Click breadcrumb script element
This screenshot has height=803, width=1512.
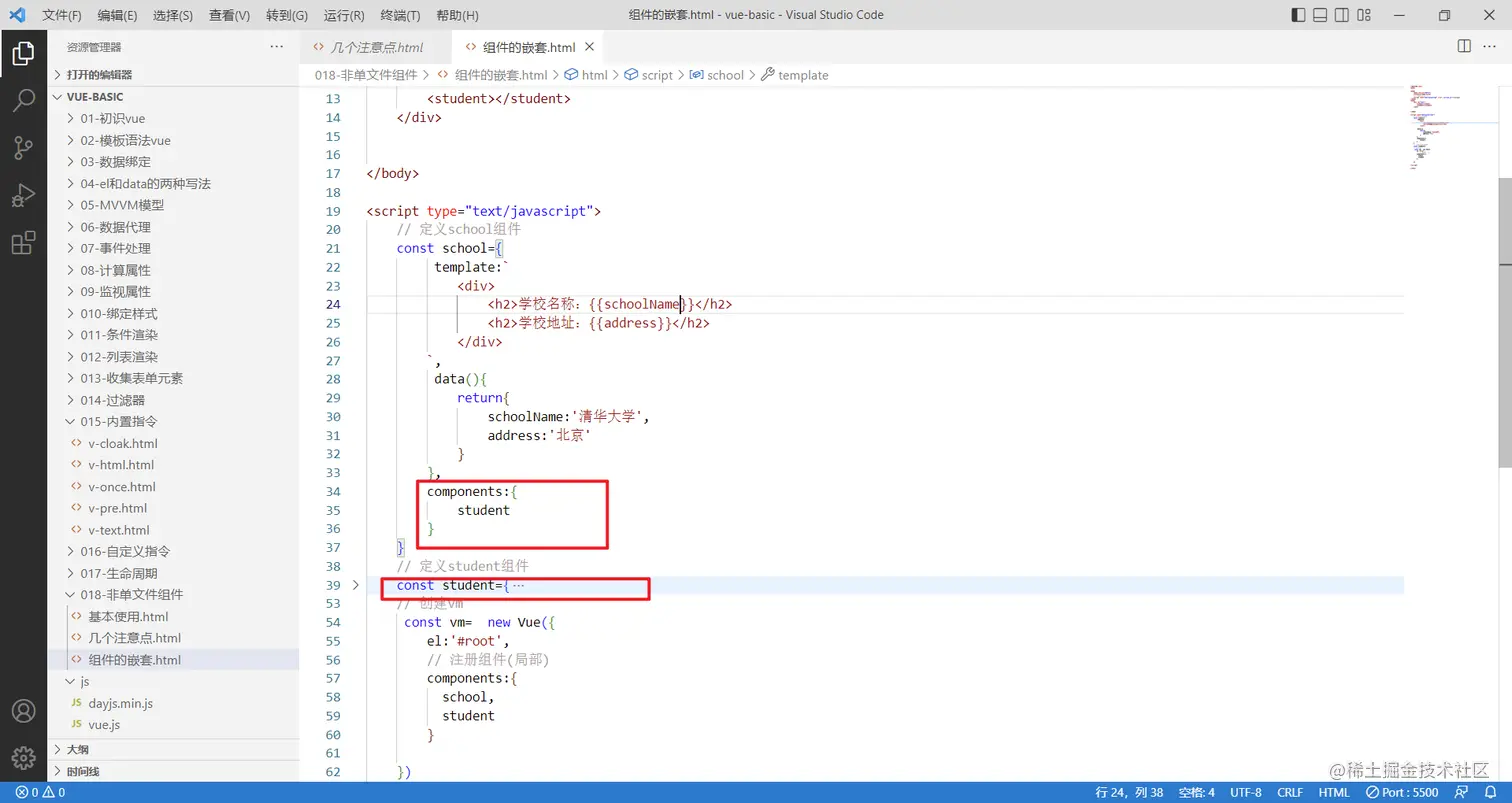click(648, 75)
